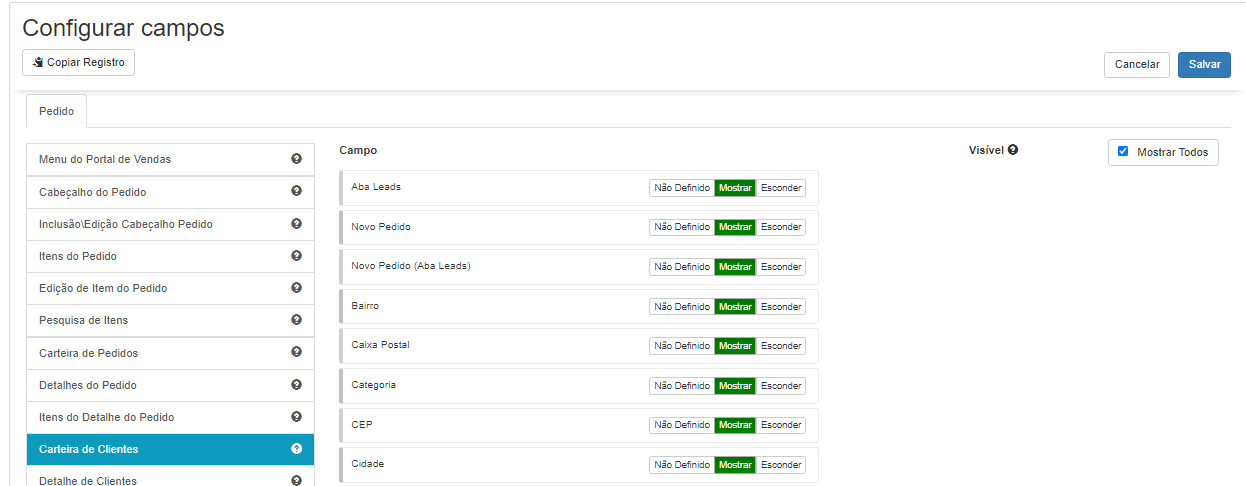This screenshot has height=486, width=1246.
Task: Open Edição de Item do Pedido section
Action: 103,288
